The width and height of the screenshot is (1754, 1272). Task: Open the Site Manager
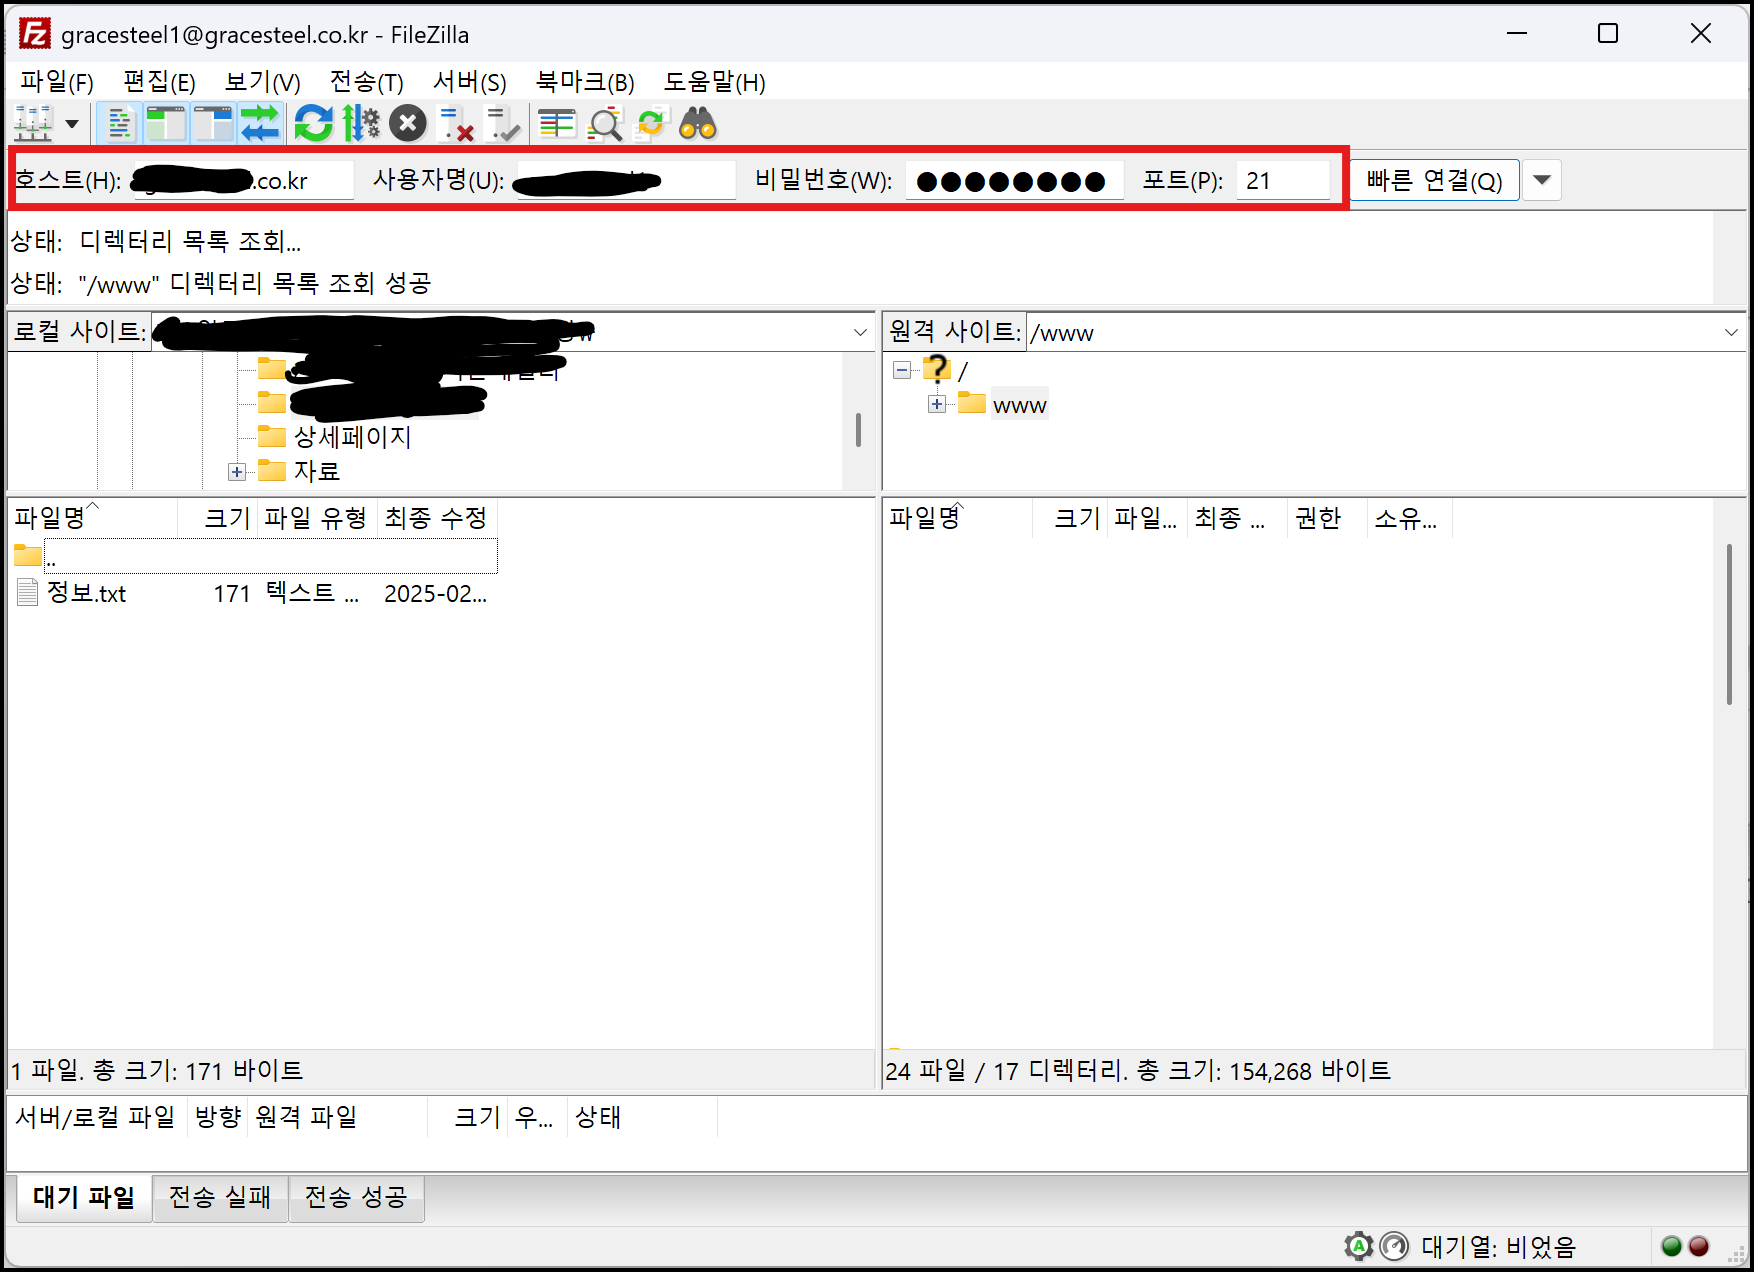coord(35,123)
